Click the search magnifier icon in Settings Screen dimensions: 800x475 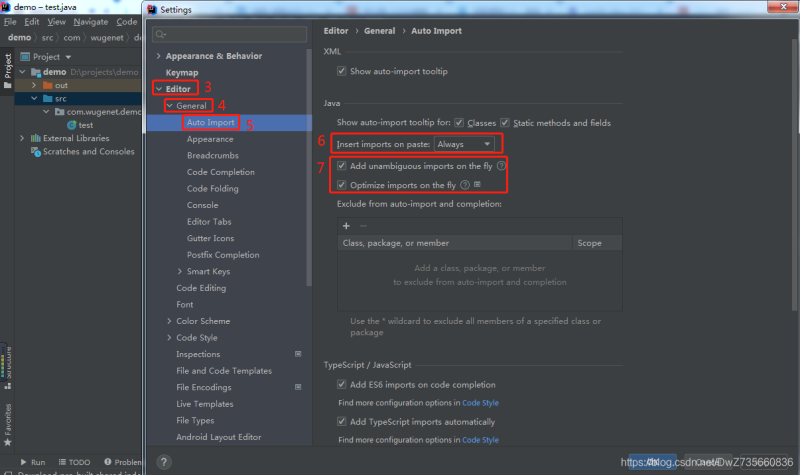point(160,34)
